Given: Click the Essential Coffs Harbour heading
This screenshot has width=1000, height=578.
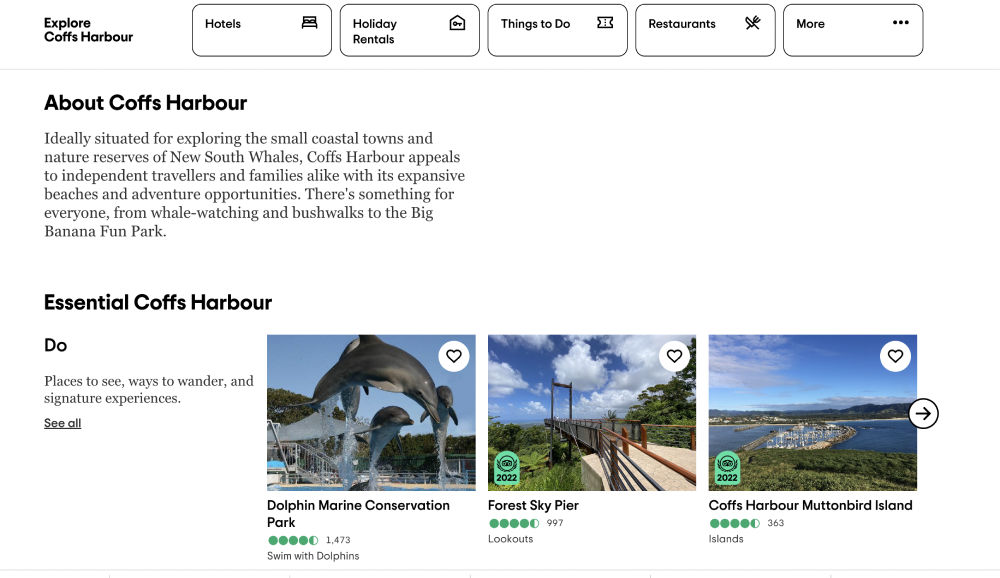Looking at the screenshot, I should tap(158, 302).
